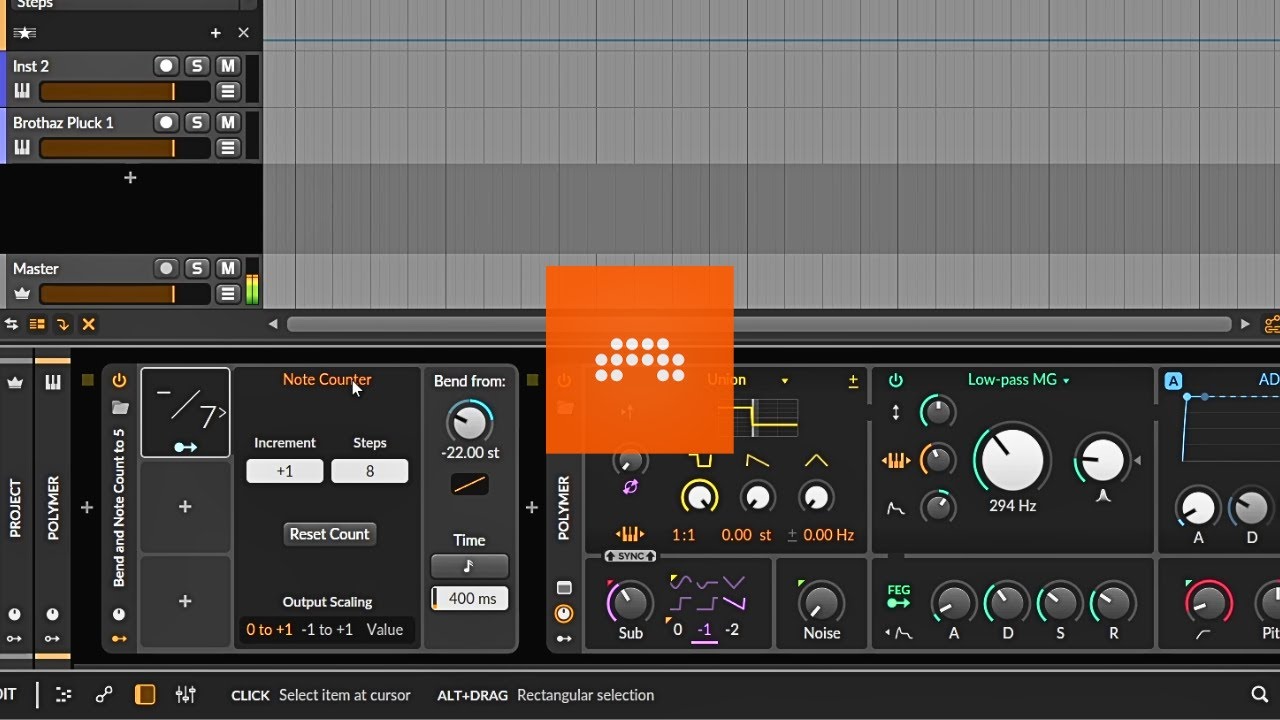Mute the Master track
Viewport: 1280px width, 720px height.
click(x=228, y=268)
